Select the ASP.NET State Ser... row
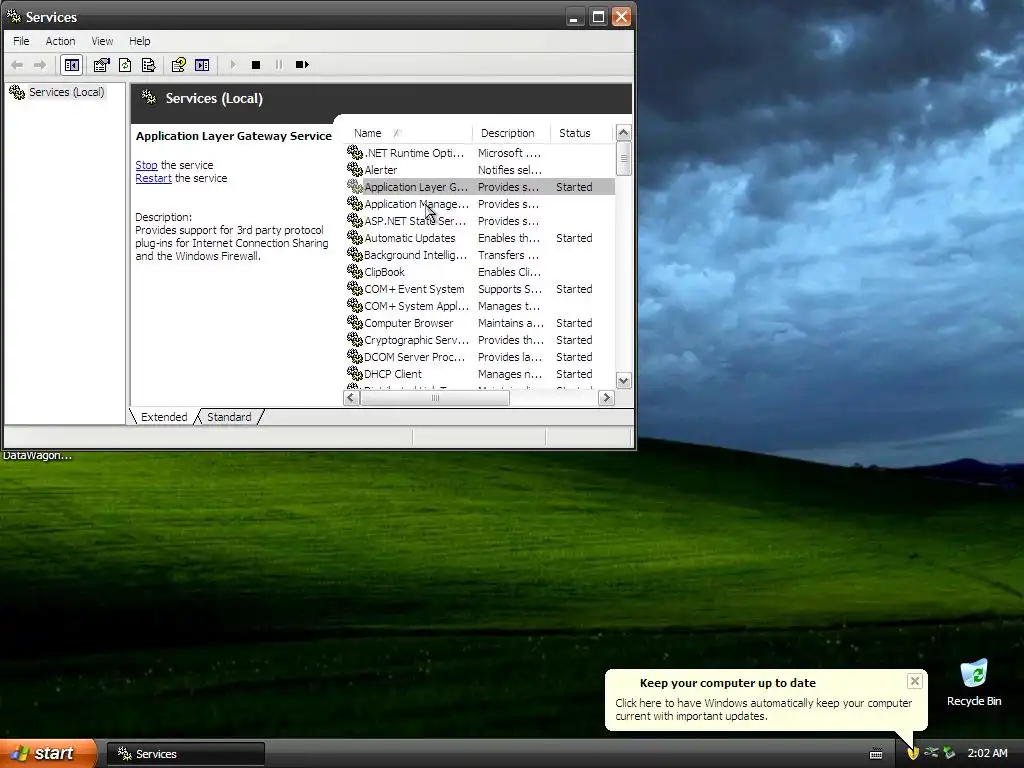The width and height of the screenshot is (1024, 768). [480, 221]
